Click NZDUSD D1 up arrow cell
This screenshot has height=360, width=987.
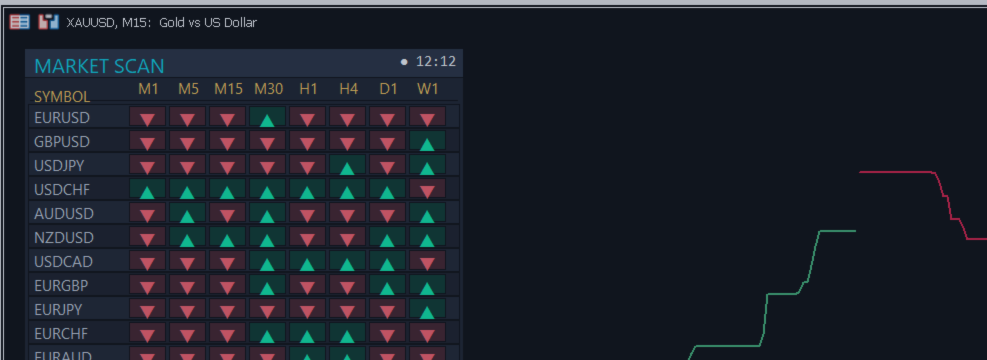pos(387,237)
